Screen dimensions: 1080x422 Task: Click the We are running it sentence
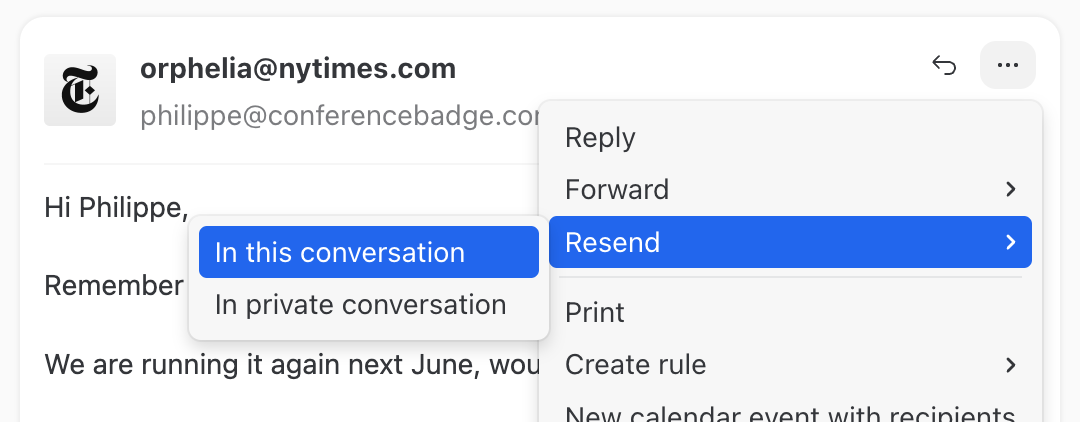pyautogui.click(x=290, y=363)
